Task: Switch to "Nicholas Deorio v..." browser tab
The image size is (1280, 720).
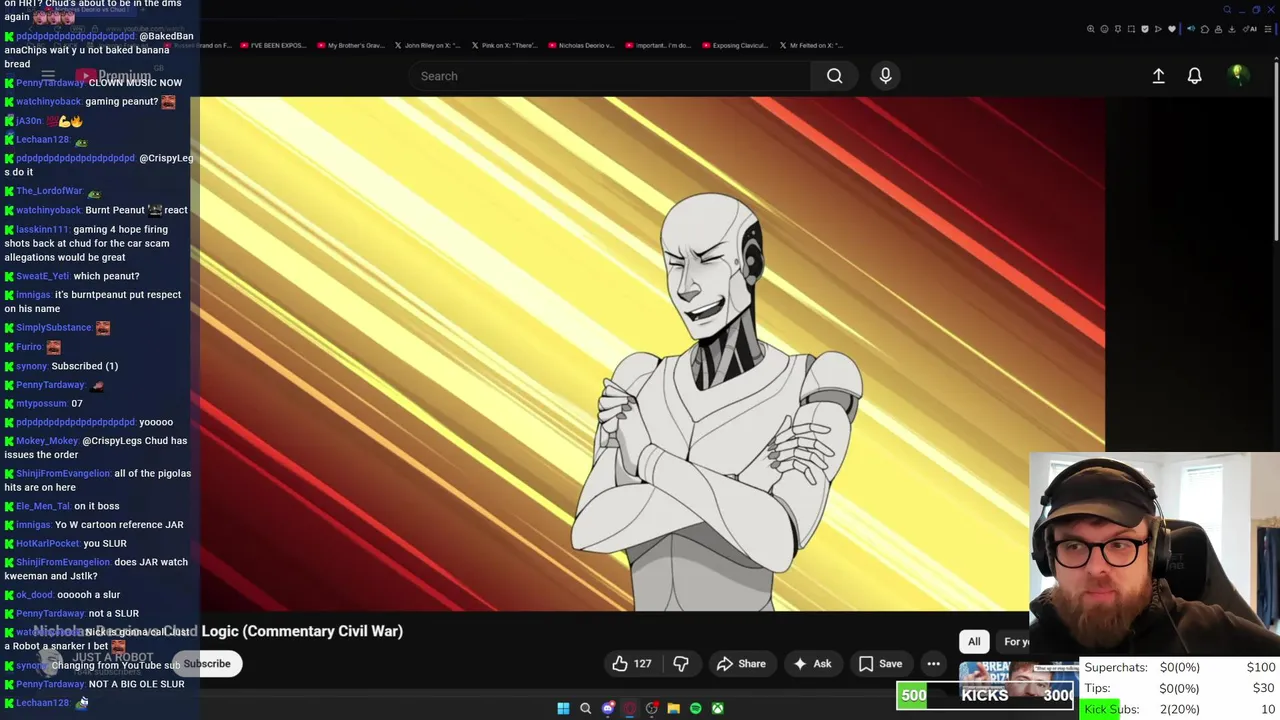Action: click(580, 45)
